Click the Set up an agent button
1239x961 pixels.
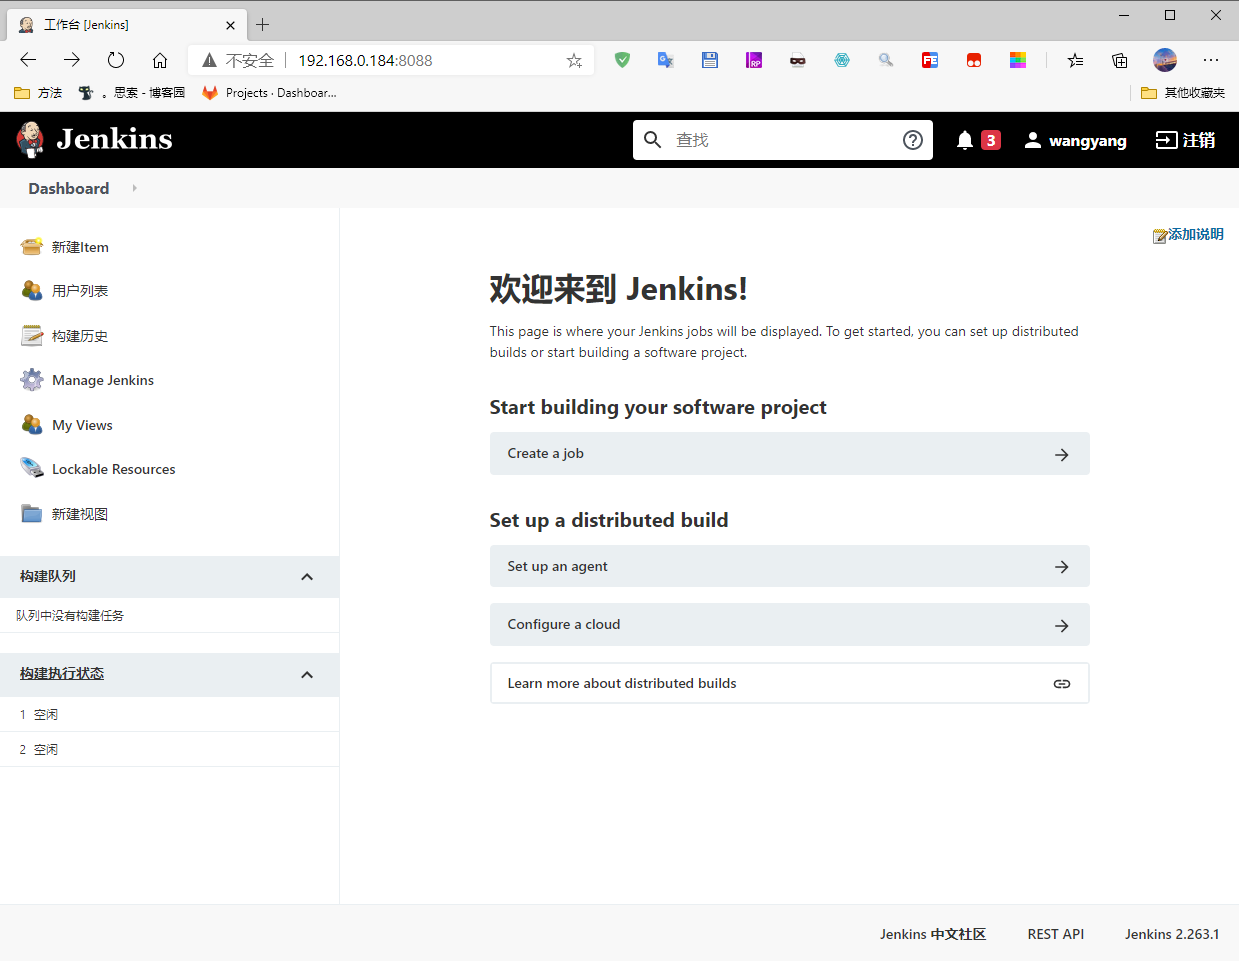tap(789, 567)
